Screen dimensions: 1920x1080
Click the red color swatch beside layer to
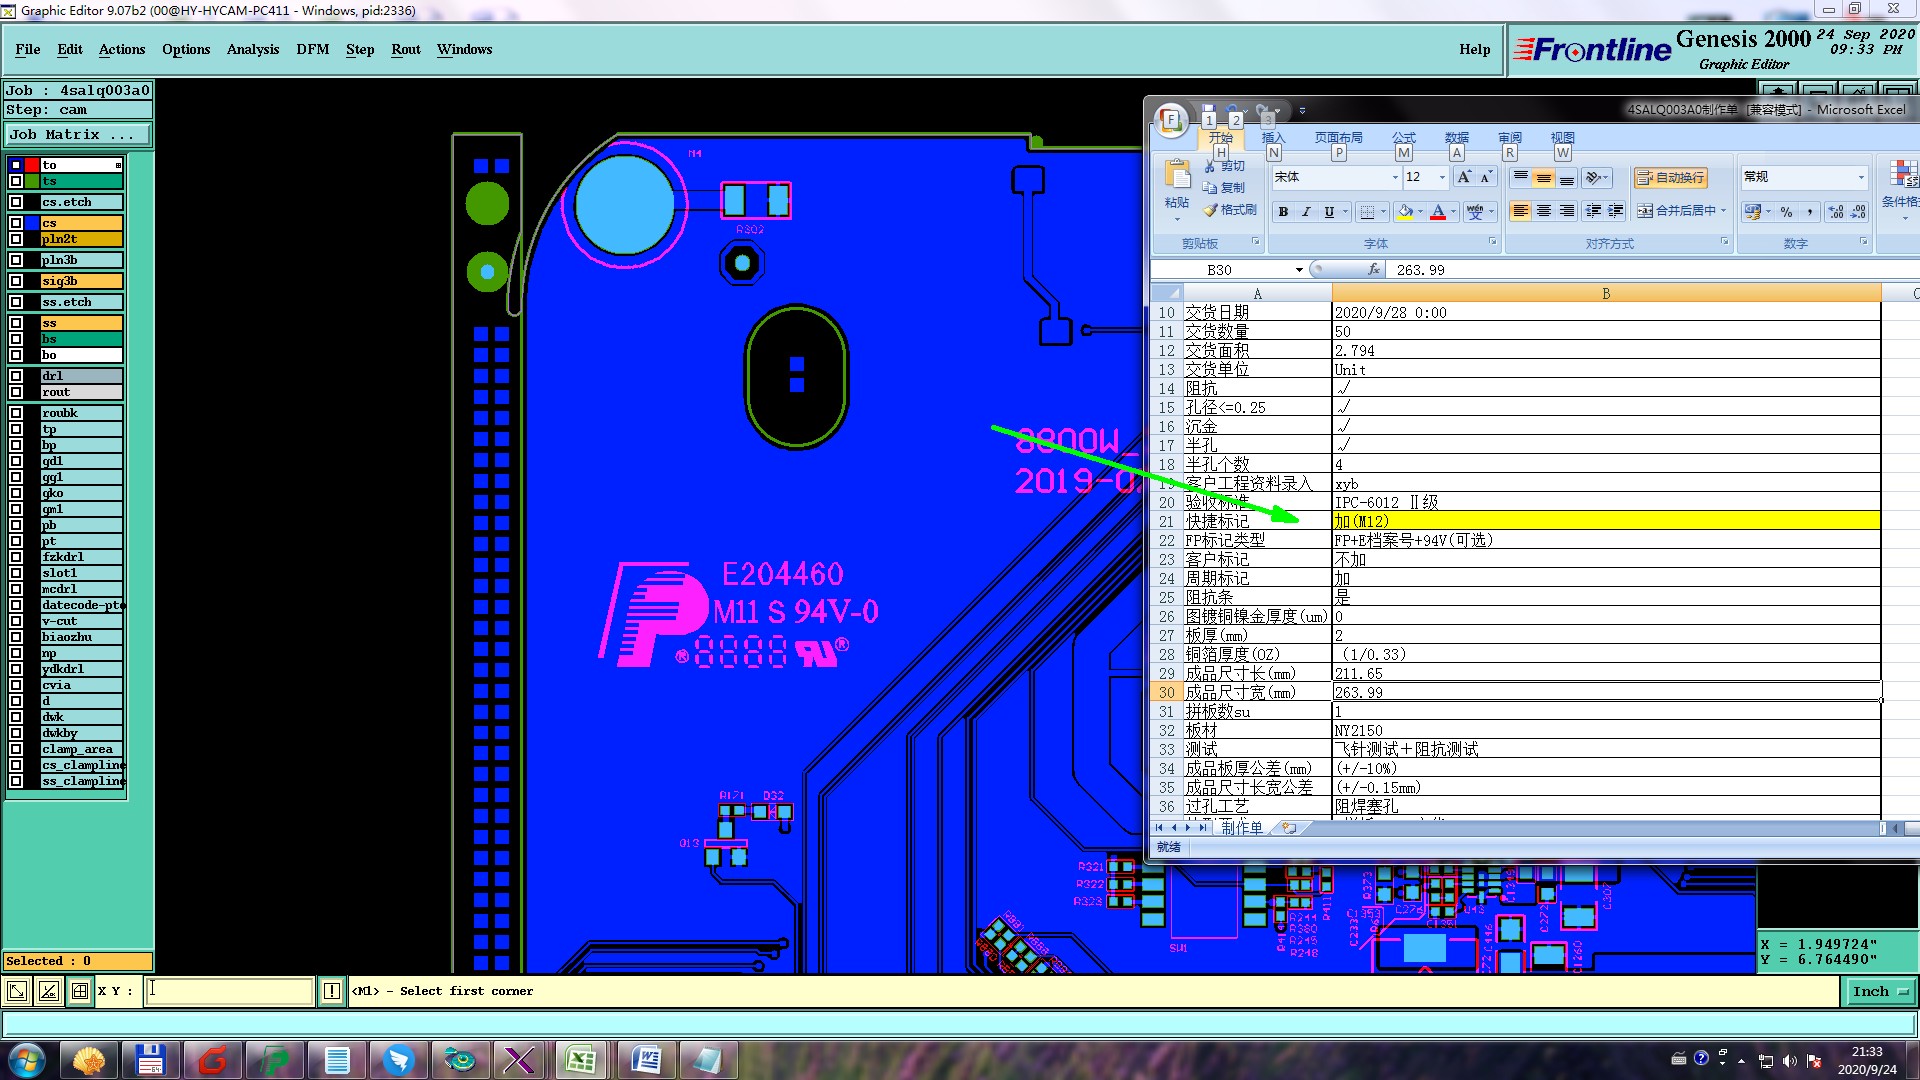coord(32,165)
